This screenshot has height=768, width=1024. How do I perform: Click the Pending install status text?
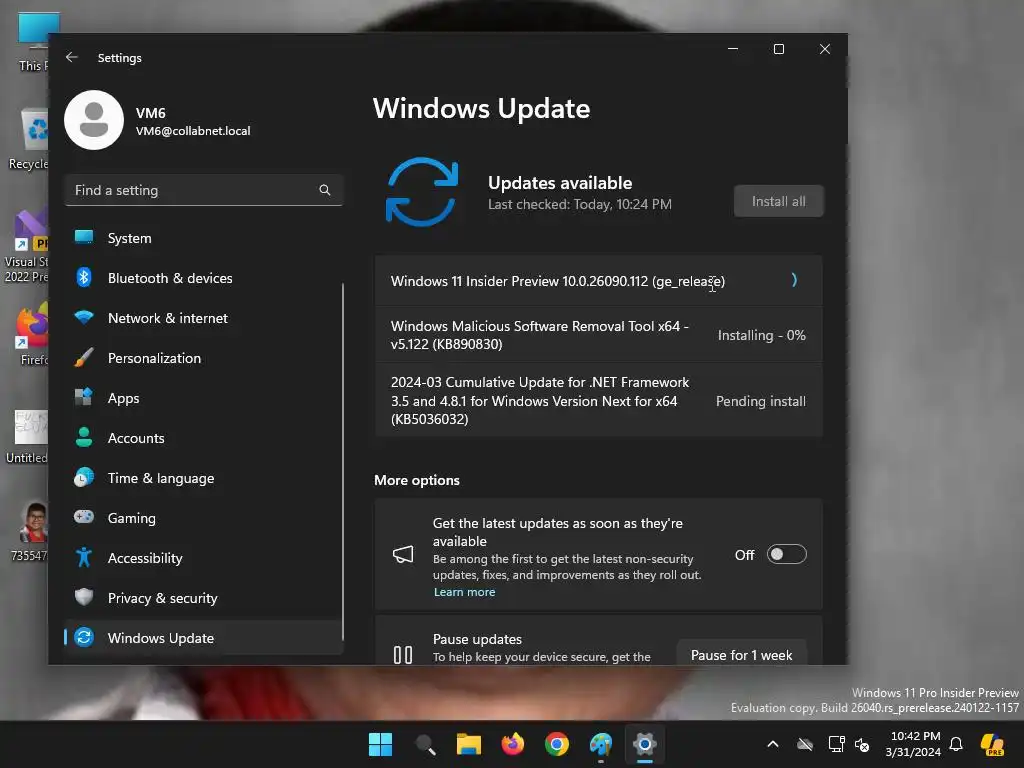761,401
